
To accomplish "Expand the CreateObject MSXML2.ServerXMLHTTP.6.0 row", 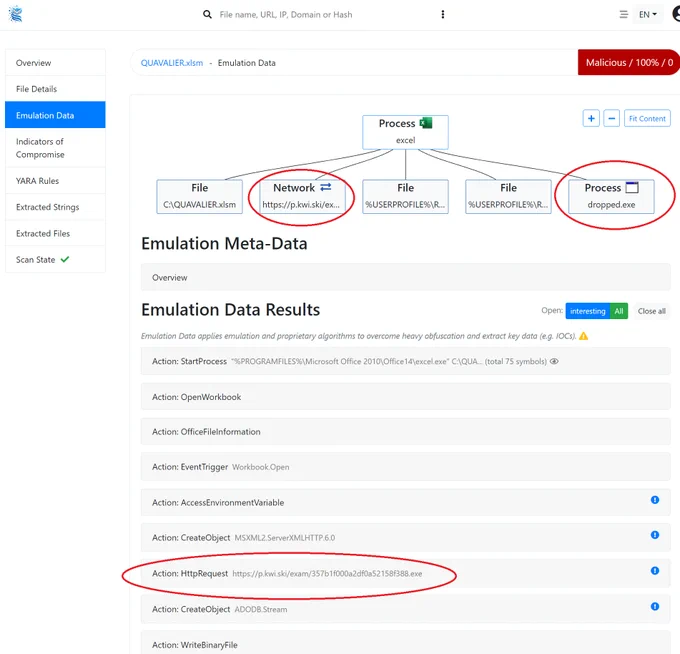I will tap(405, 537).
